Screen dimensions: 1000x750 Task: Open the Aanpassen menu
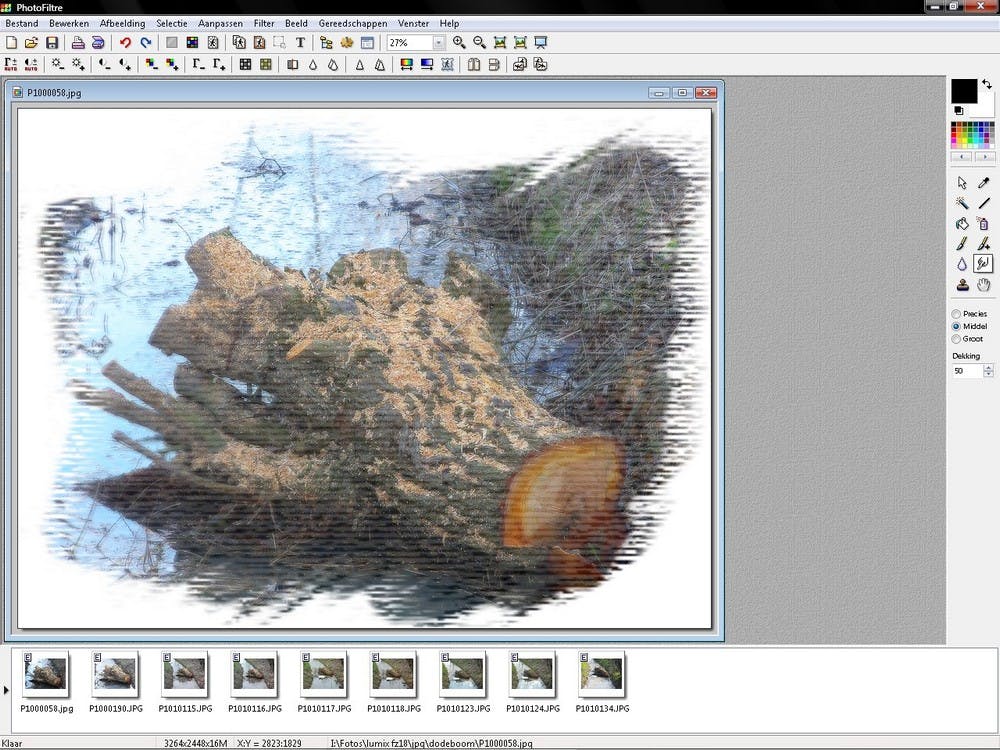[x=220, y=24]
